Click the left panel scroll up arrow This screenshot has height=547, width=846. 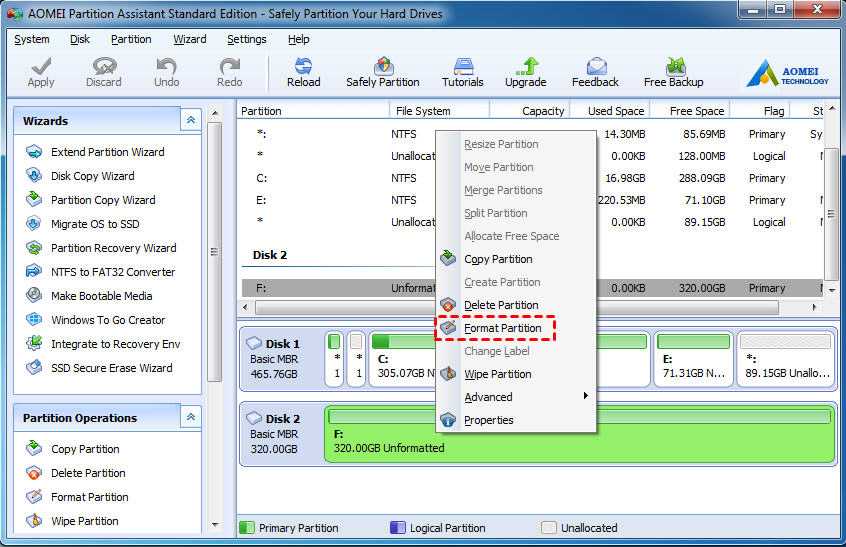point(215,113)
